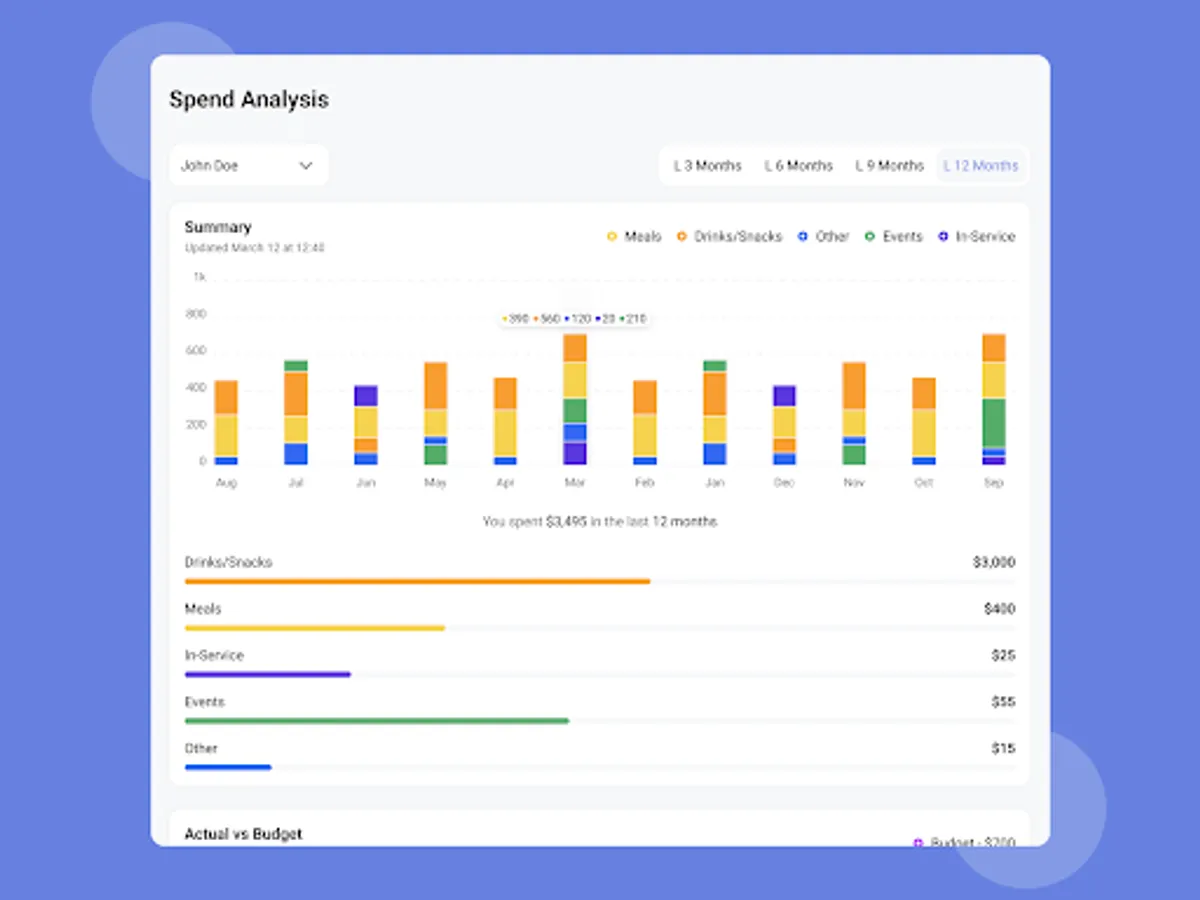Click the Mar bar value tooltip
The width and height of the screenshot is (1200, 900).
[574, 318]
